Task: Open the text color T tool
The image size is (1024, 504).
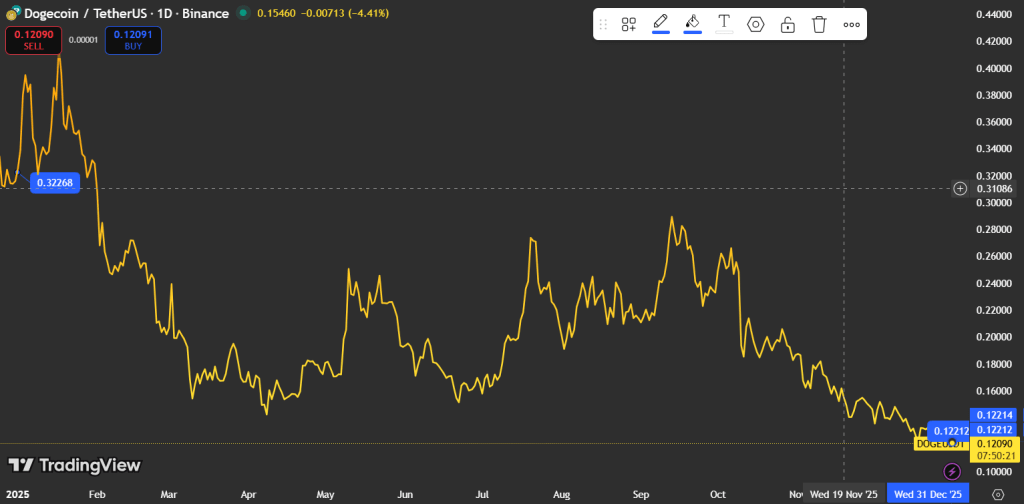Action: (724, 24)
